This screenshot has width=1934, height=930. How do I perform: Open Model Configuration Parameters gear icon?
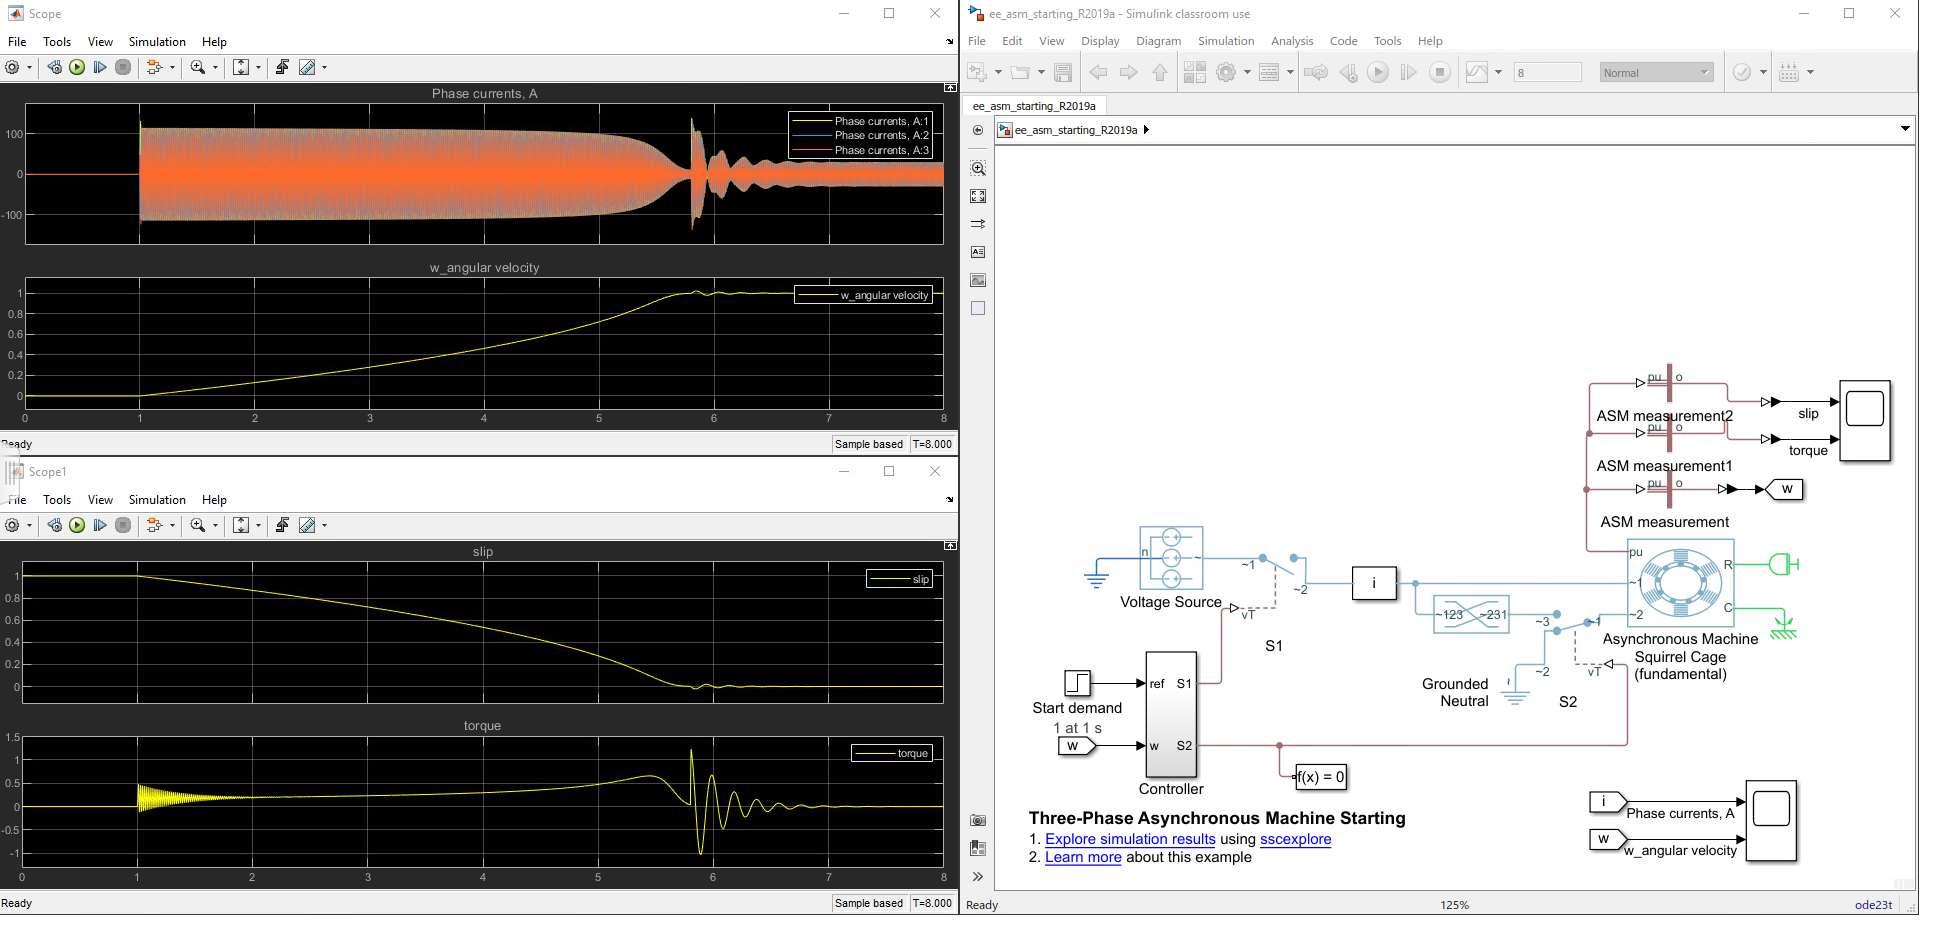1228,72
